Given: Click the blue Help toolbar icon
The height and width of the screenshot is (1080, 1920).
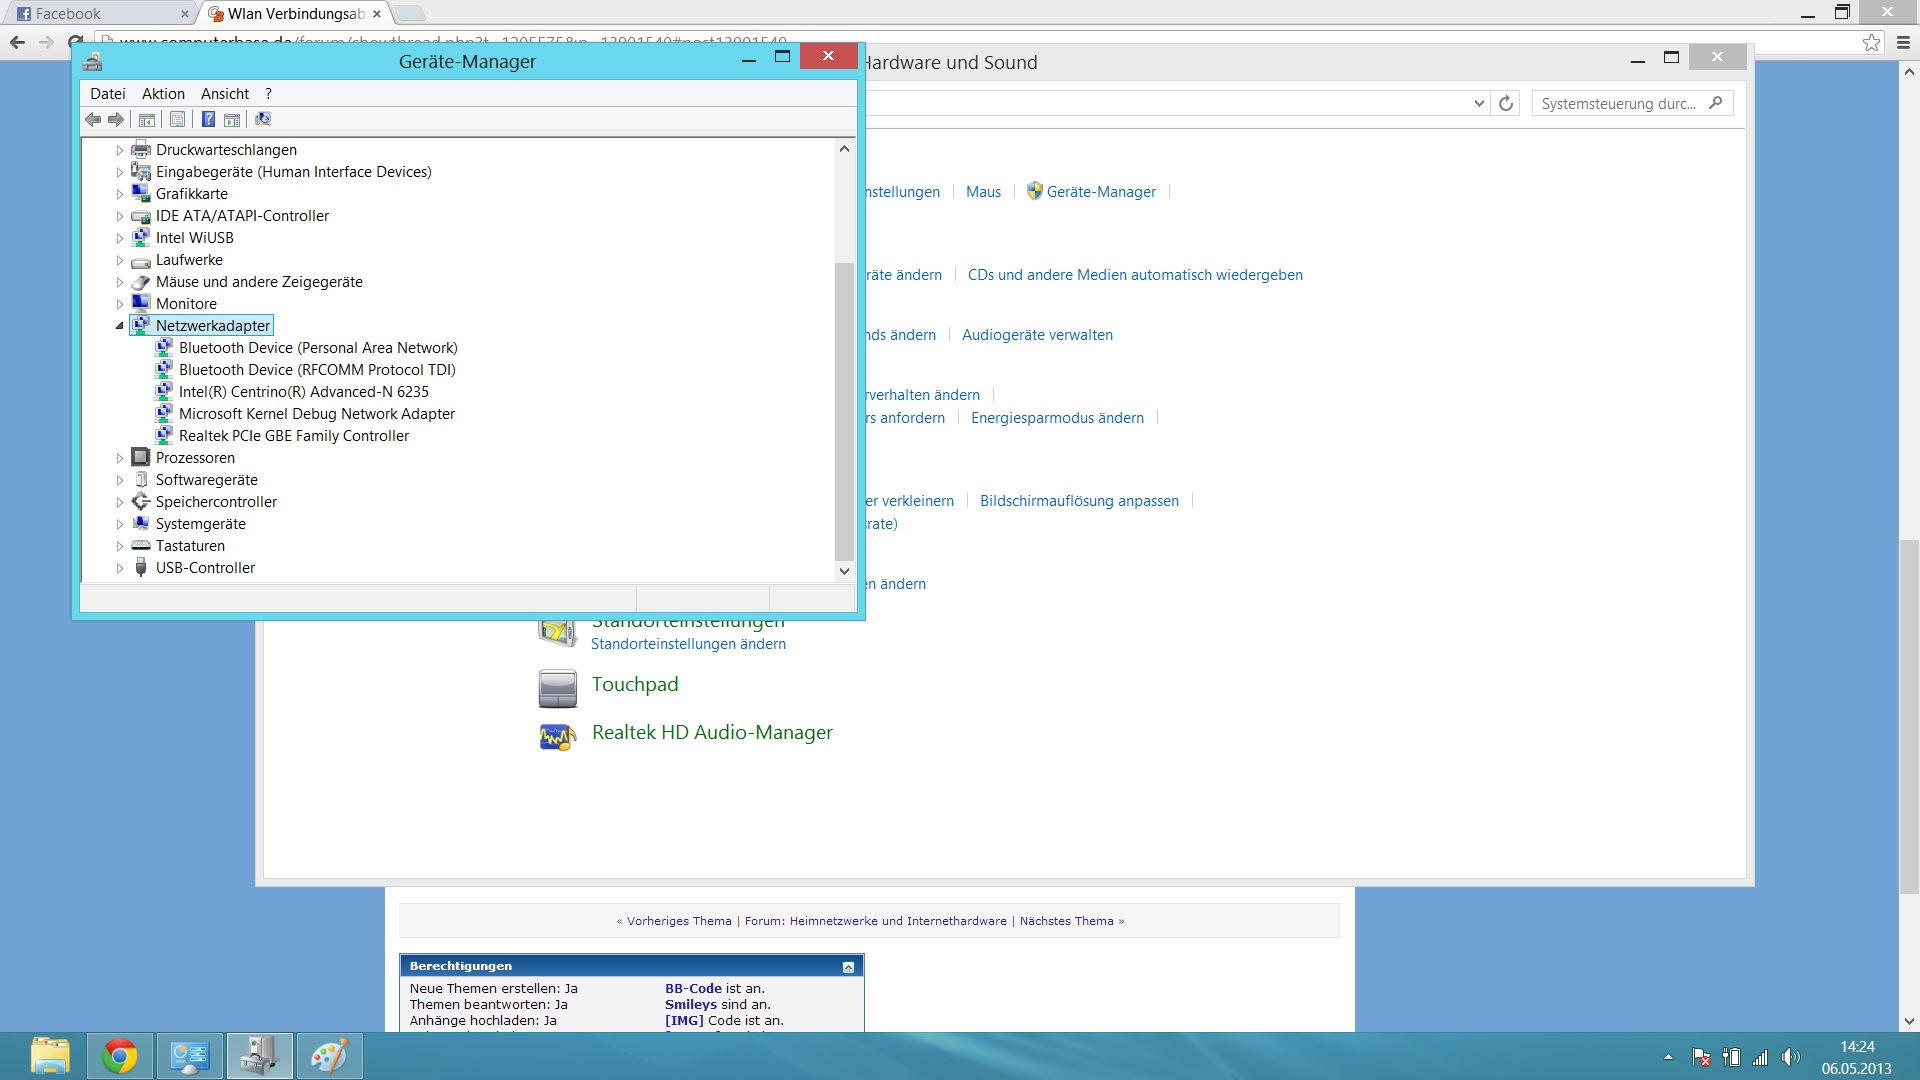Looking at the screenshot, I should coord(208,120).
